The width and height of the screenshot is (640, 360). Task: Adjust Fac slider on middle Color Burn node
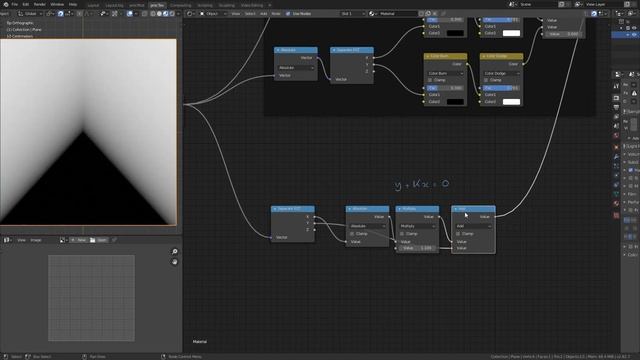pyautogui.click(x=445, y=88)
